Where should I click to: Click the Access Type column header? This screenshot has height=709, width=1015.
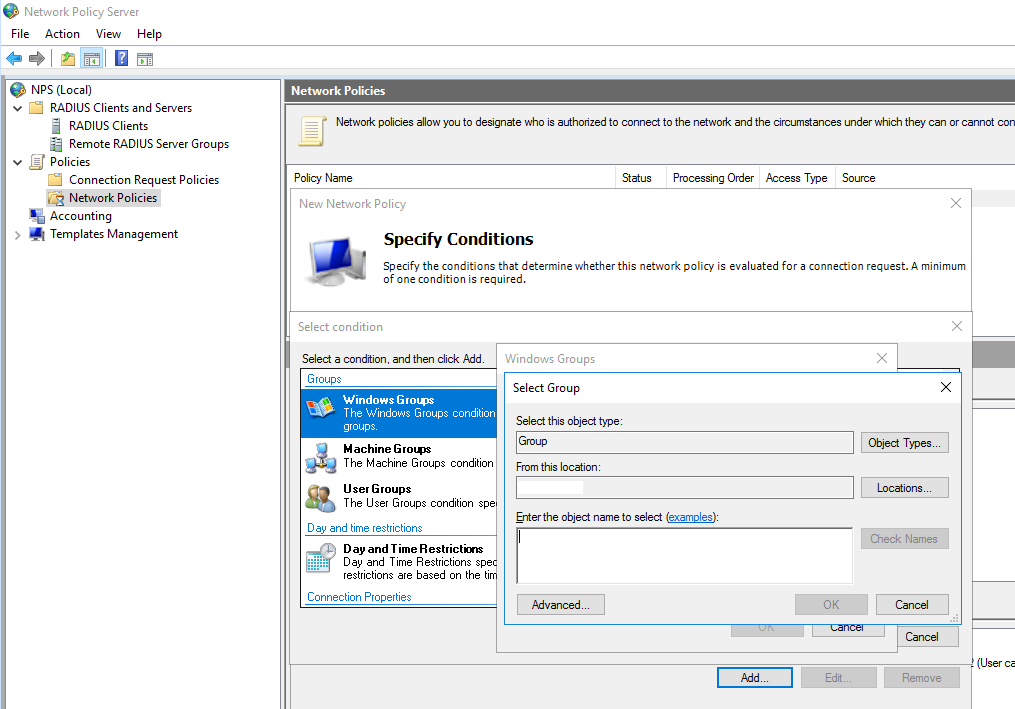pos(797,178)
